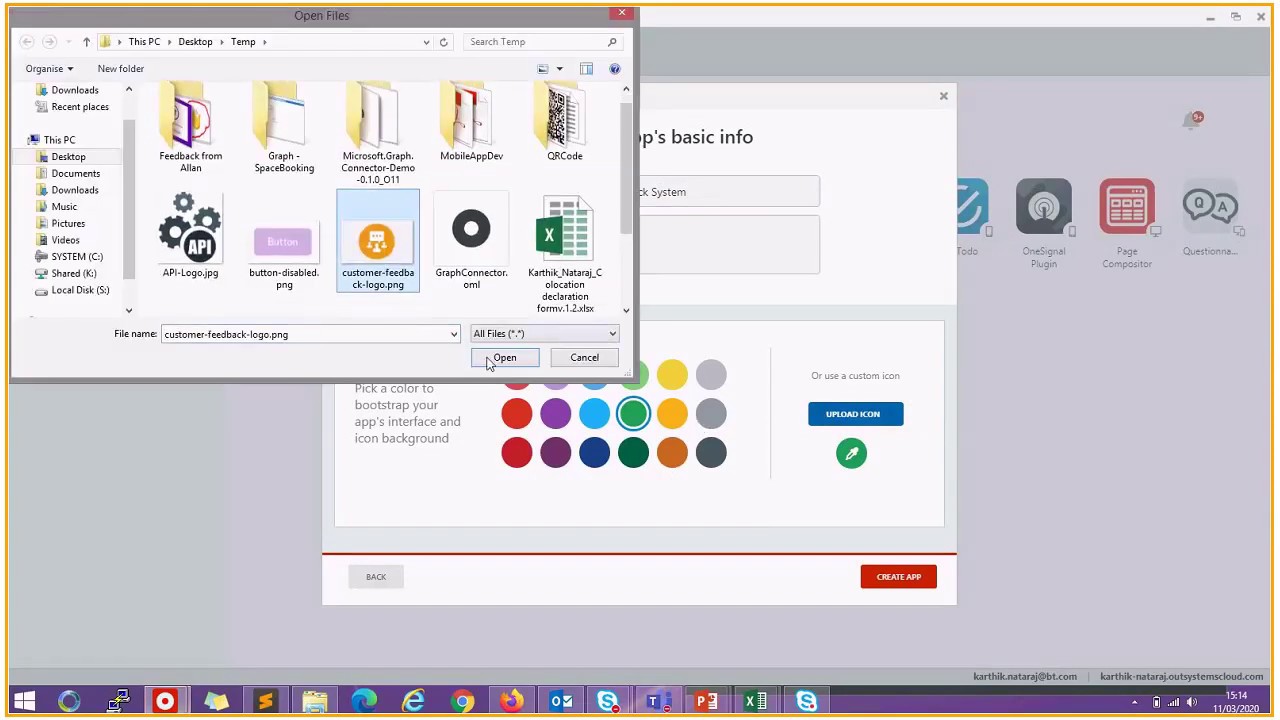The height and width of the screenshot is (720, 1280).
Task: Open Outlook from the taskbar
Action: [x=560, y=702]
